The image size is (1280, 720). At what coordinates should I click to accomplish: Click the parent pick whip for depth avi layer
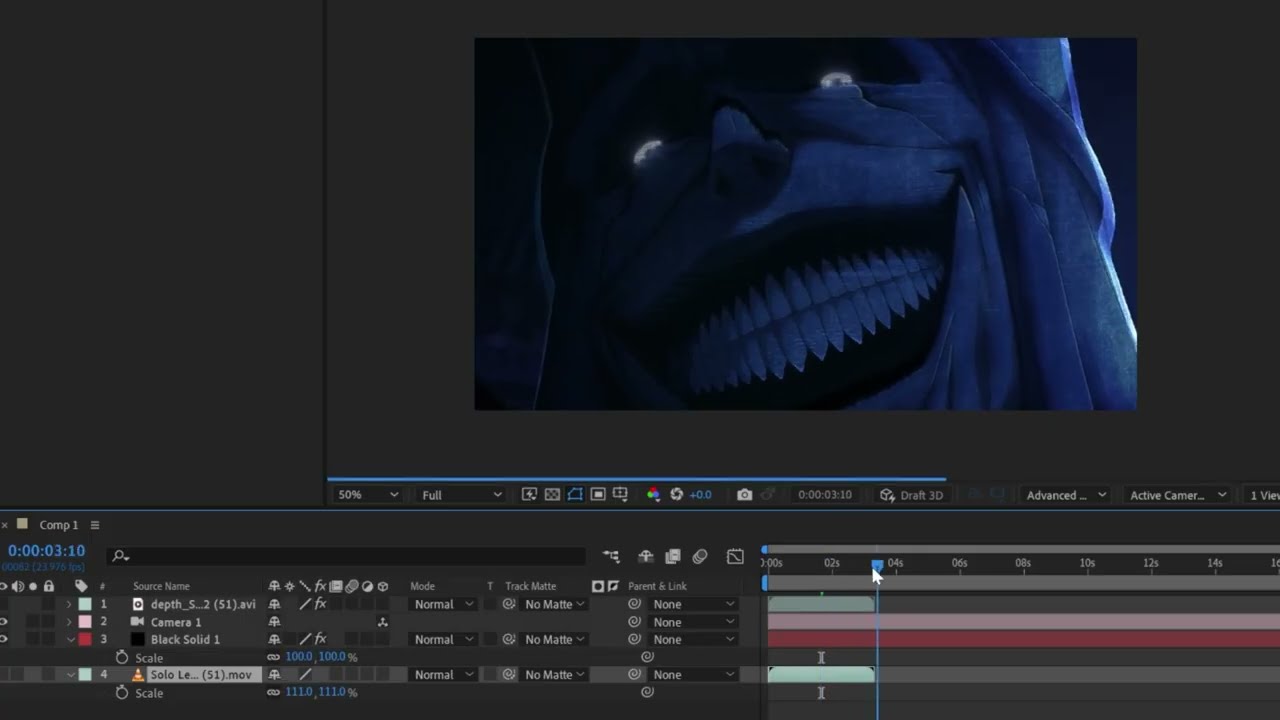point(634,605)
